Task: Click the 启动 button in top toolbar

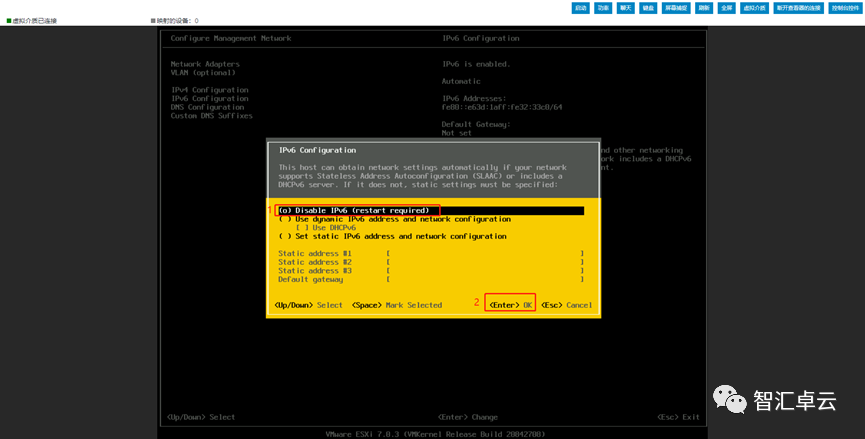Action: tap(580, 8)
